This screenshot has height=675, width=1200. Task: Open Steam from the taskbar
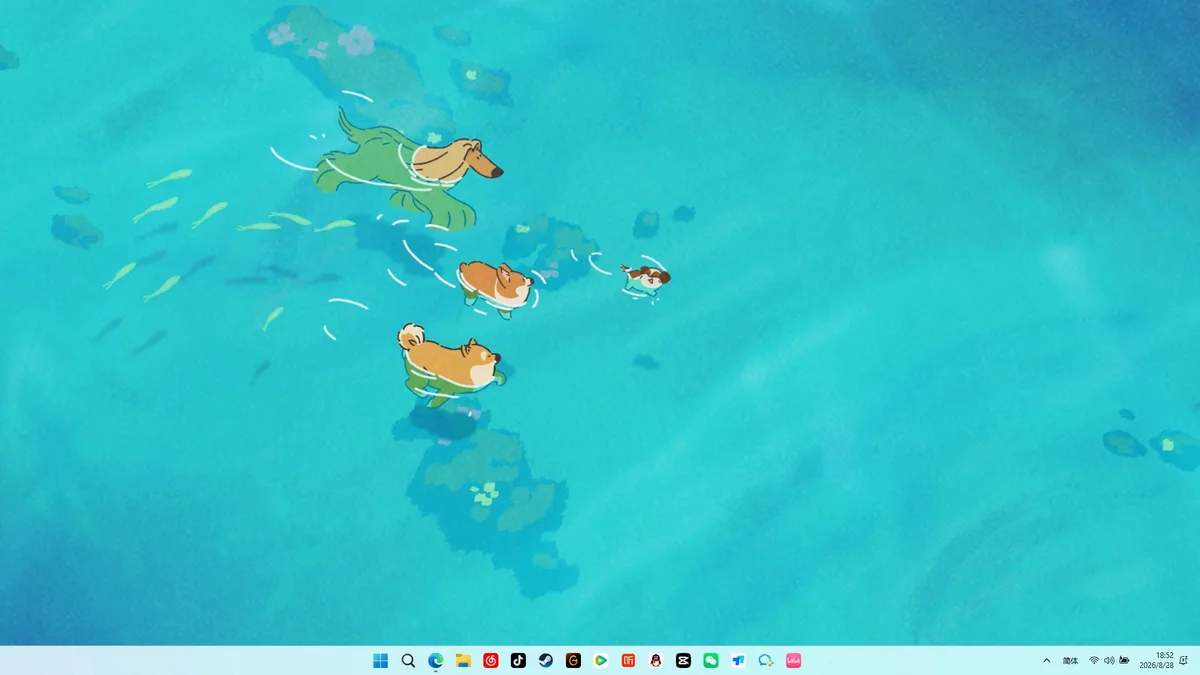click(x=545, y=660)
